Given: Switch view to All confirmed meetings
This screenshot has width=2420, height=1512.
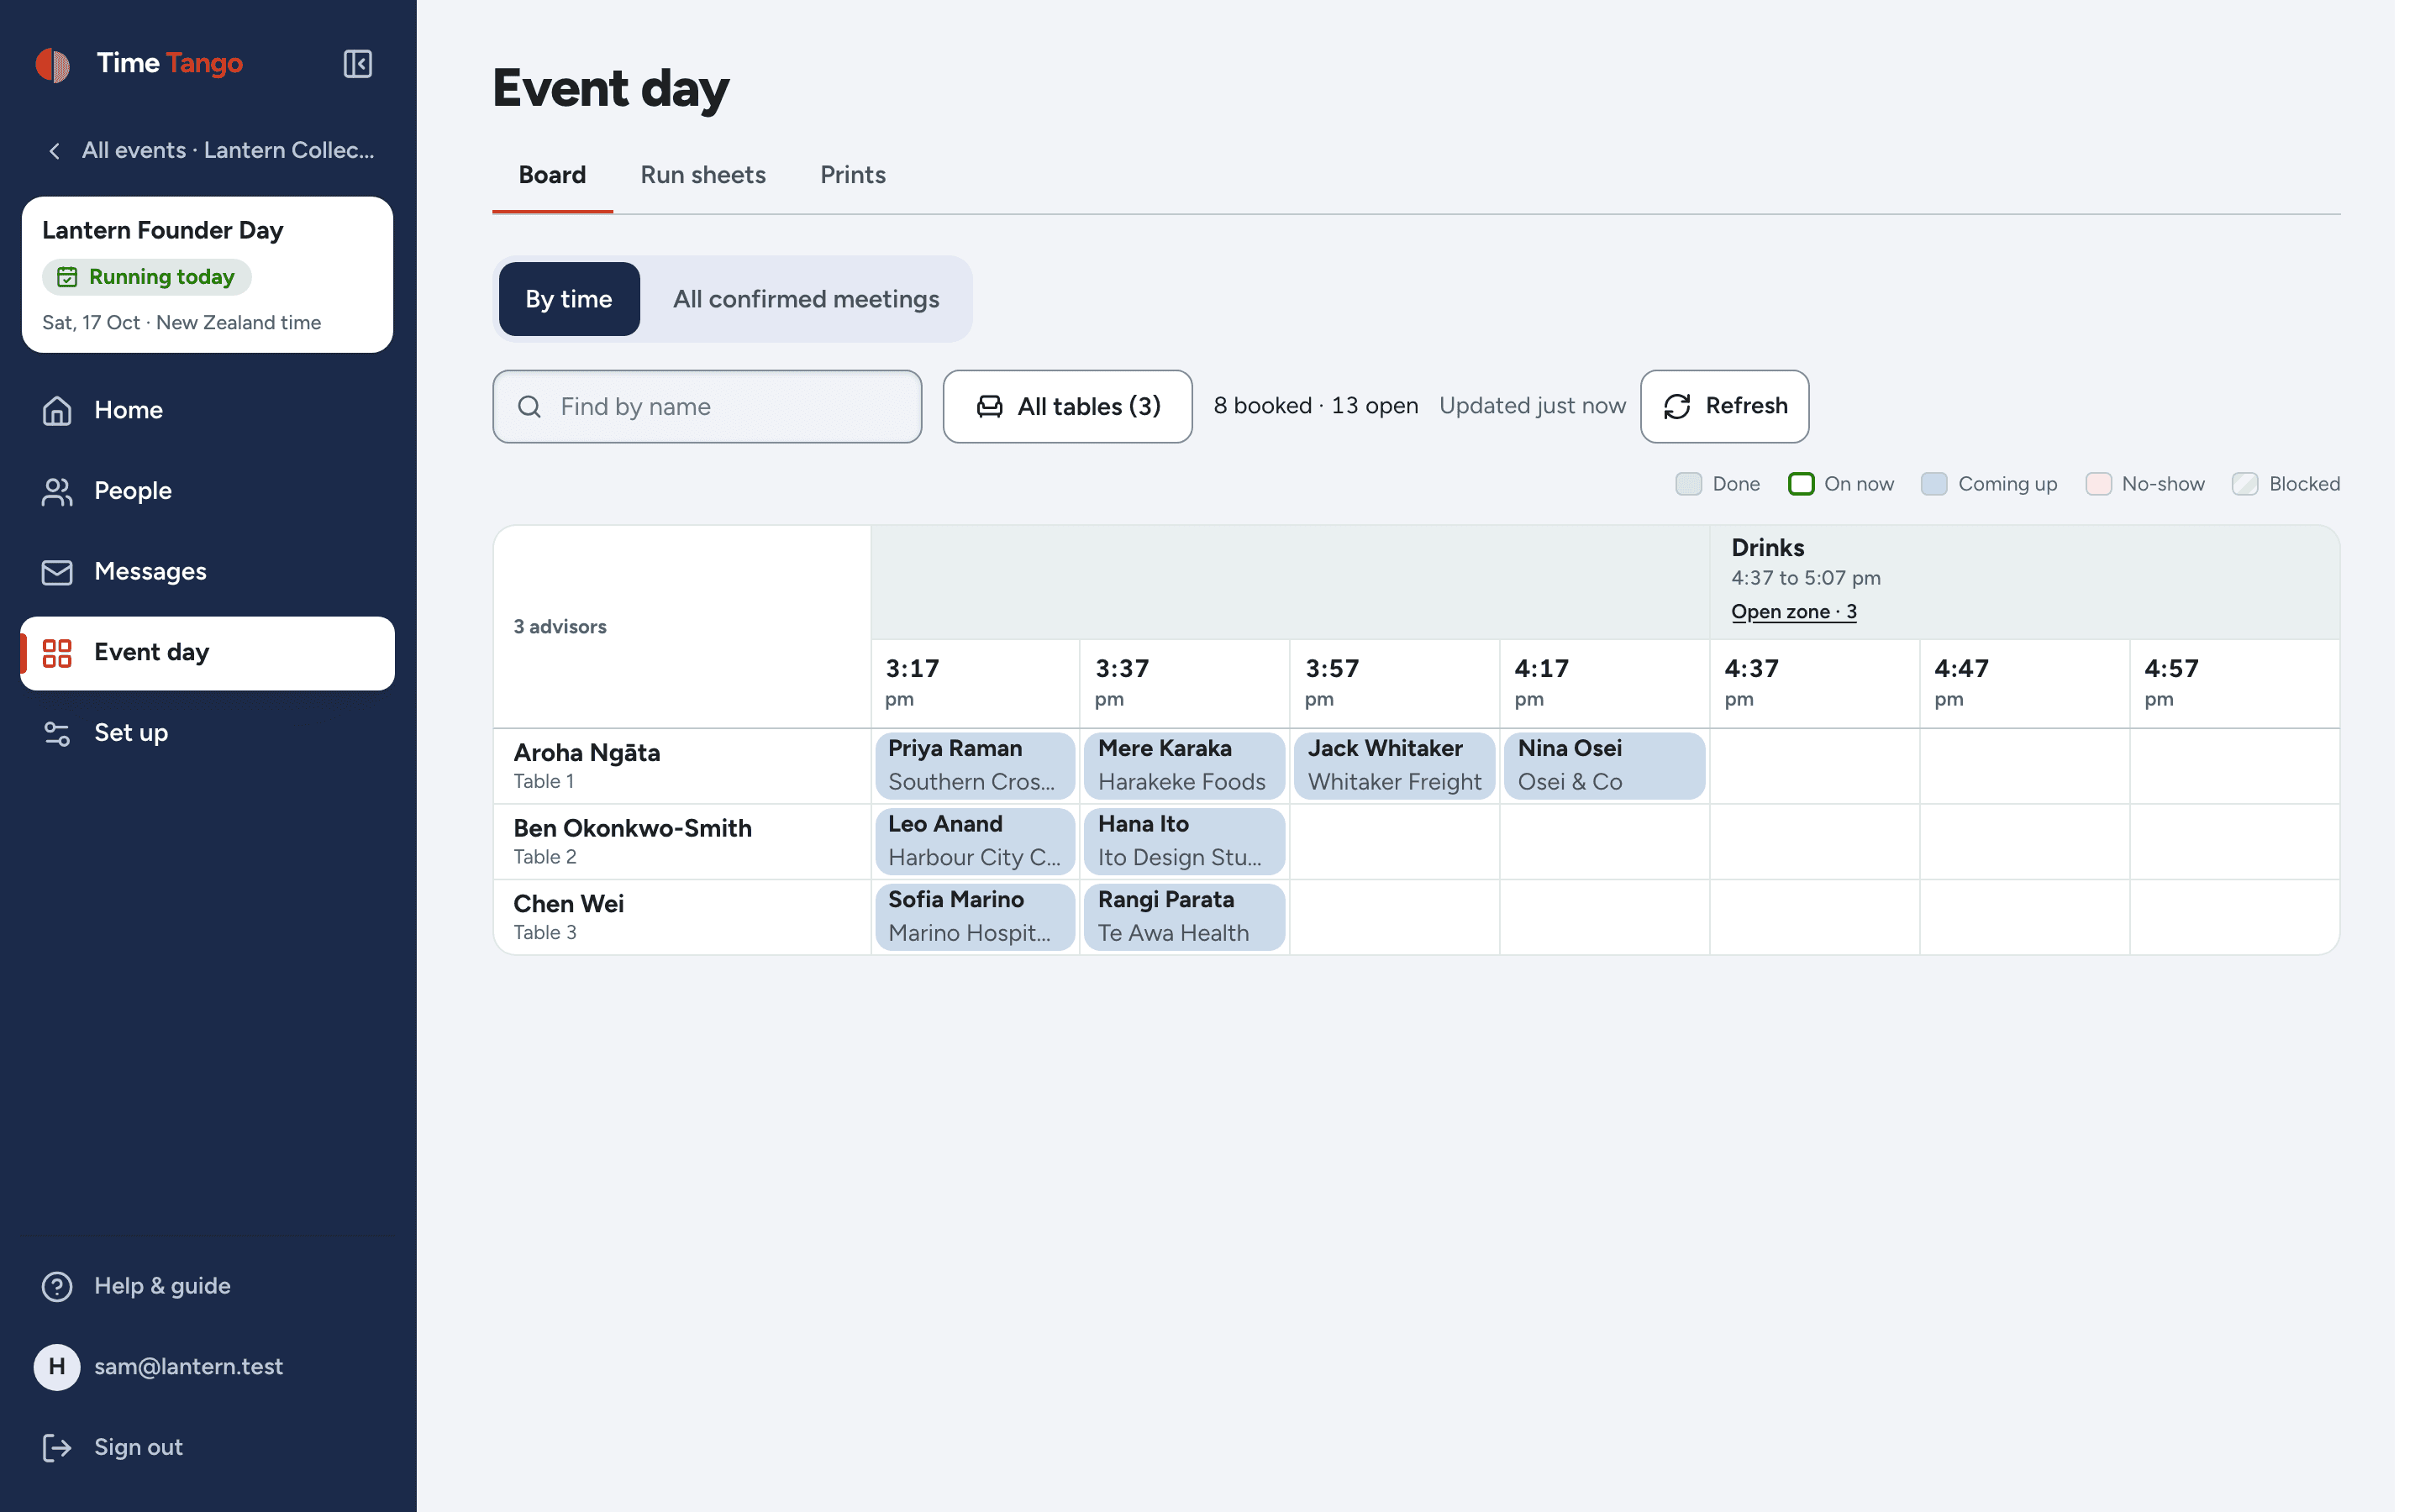Looking at the screenshot, I should pyautogui.click(x=806, y=299).
